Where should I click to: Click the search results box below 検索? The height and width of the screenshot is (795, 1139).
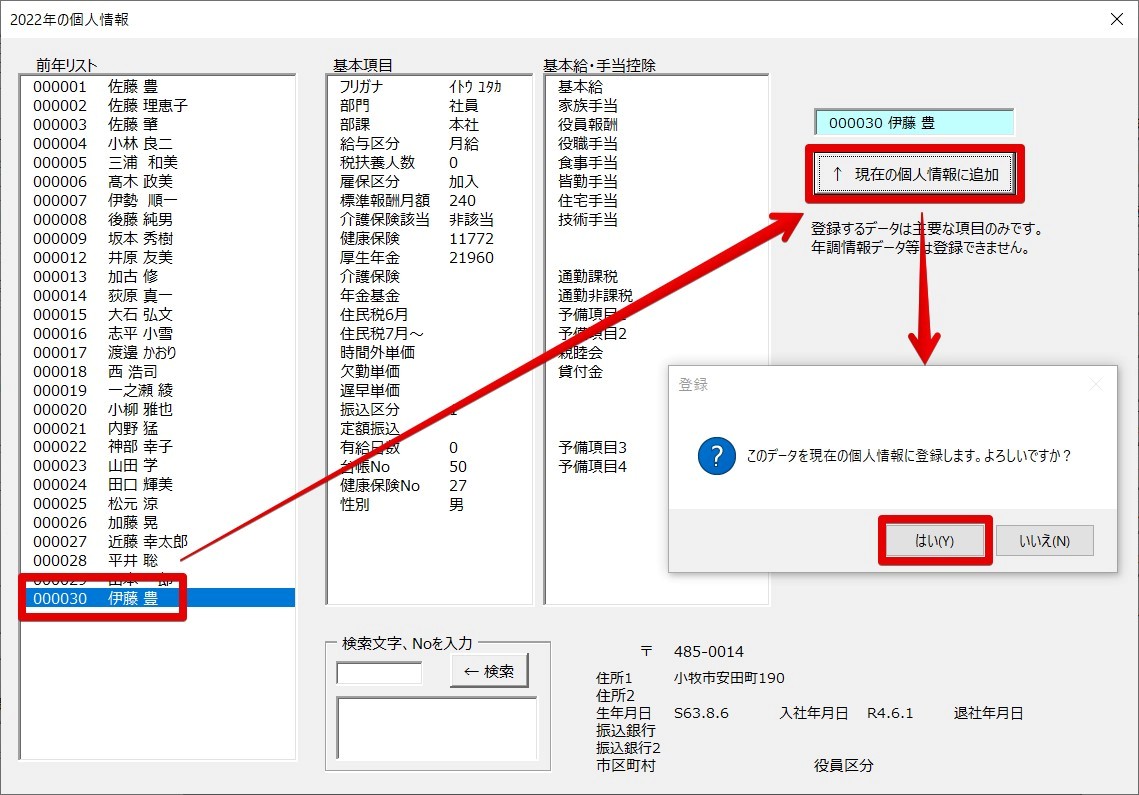(437, 728)
